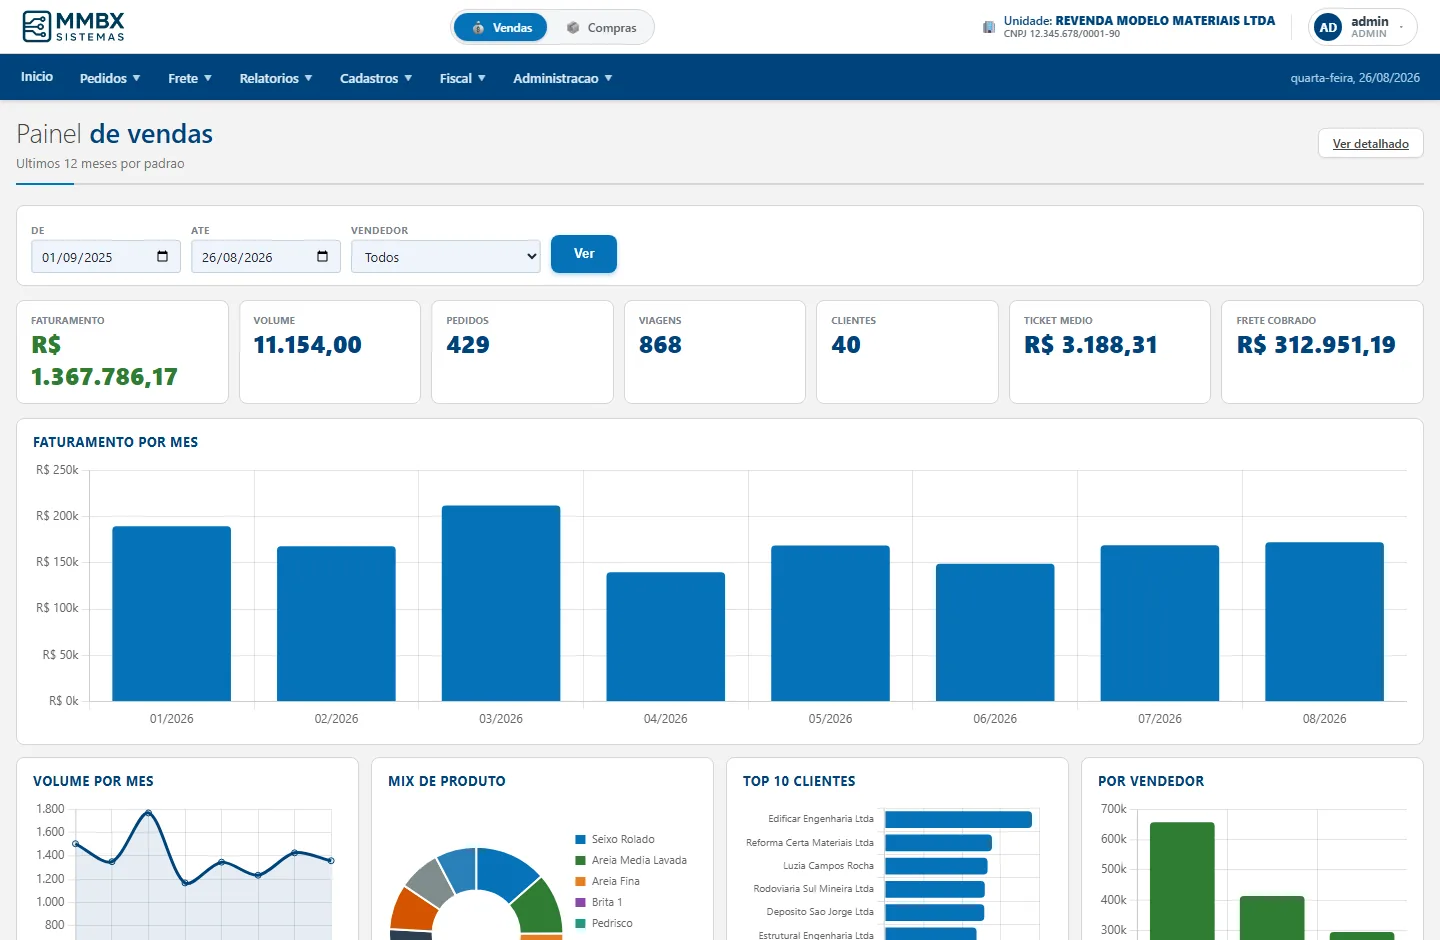Open the calendar picker for DE date
Screen dimensions: 1440x940
point(163,257)
